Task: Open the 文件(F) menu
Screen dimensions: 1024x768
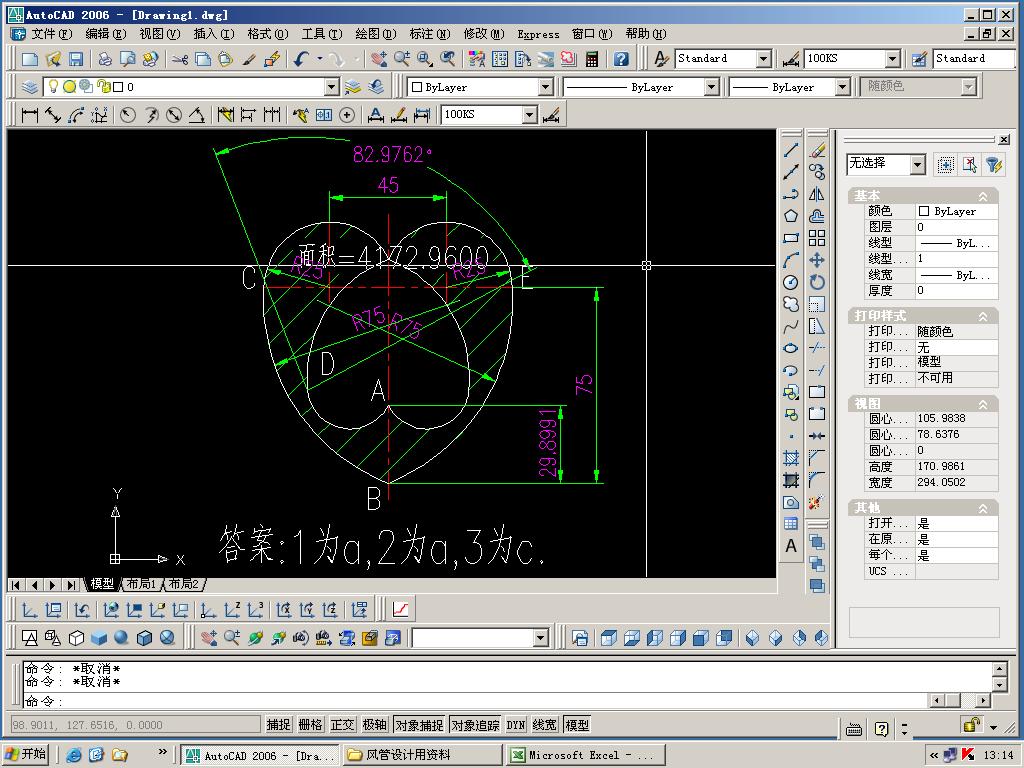Action: [52, 34]
